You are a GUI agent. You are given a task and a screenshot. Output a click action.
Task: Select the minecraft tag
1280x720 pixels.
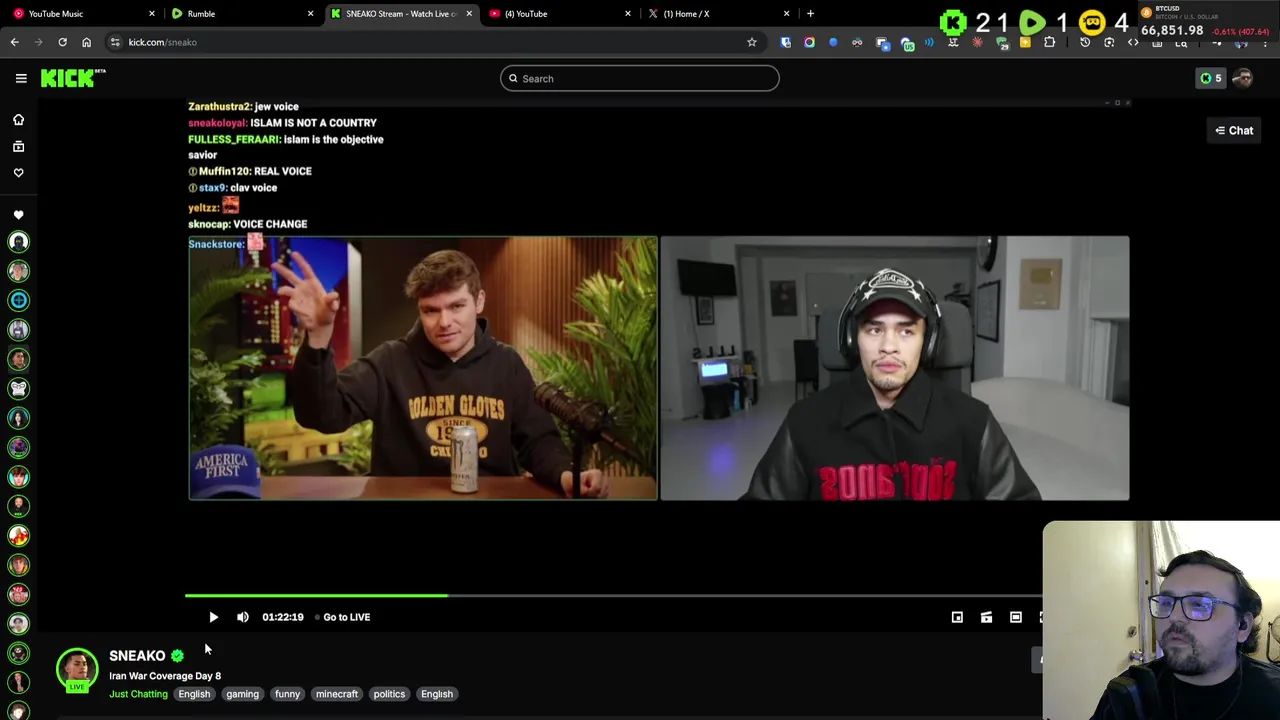tap(336, 694)
